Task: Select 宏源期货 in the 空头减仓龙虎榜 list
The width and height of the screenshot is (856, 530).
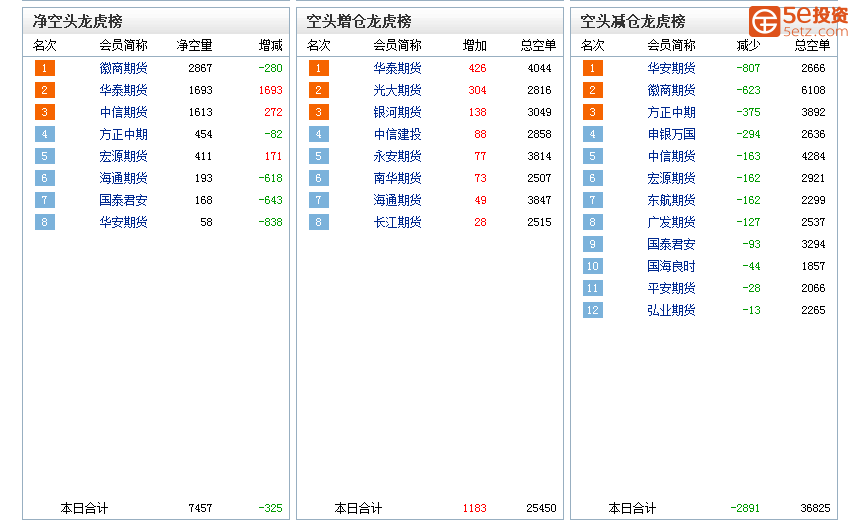Action: 671,178
